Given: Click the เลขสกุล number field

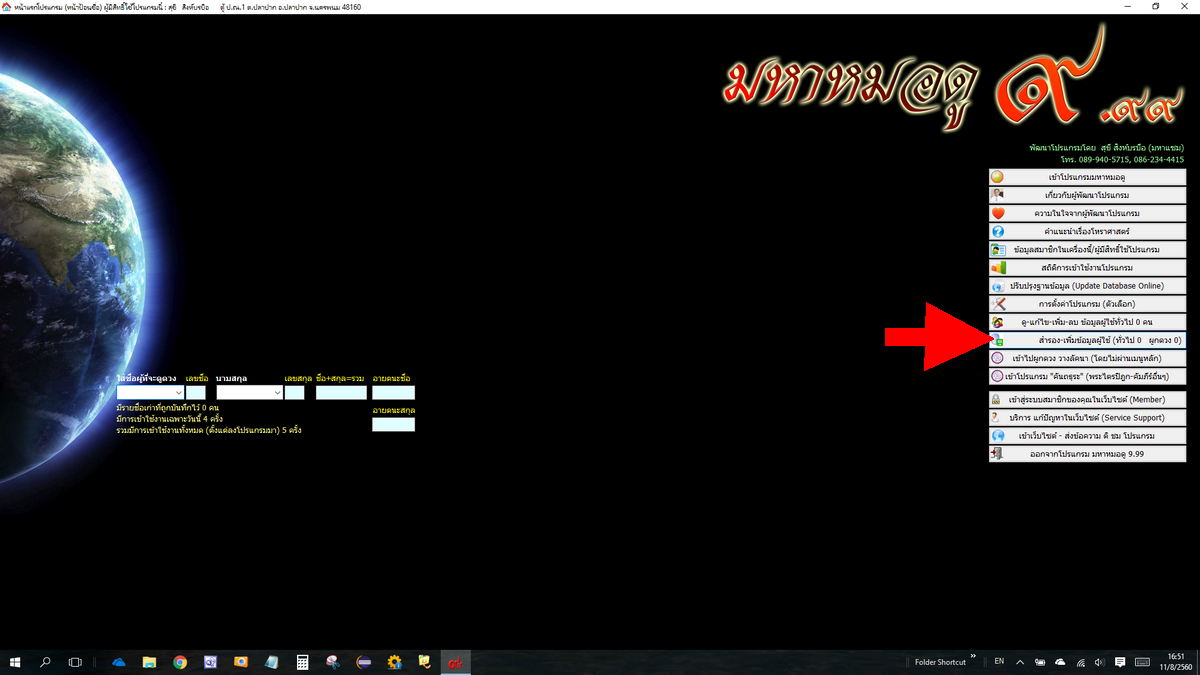Looking at the screenshot, I should pyautogui.click(x=294, y=393).
